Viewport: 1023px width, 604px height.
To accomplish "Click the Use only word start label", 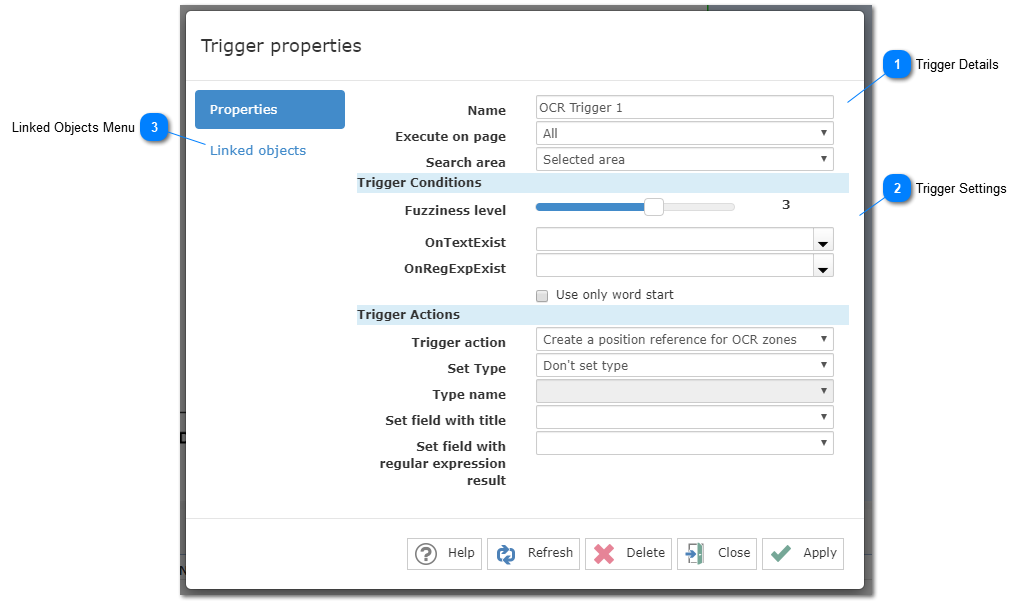I will pos(615,295).
